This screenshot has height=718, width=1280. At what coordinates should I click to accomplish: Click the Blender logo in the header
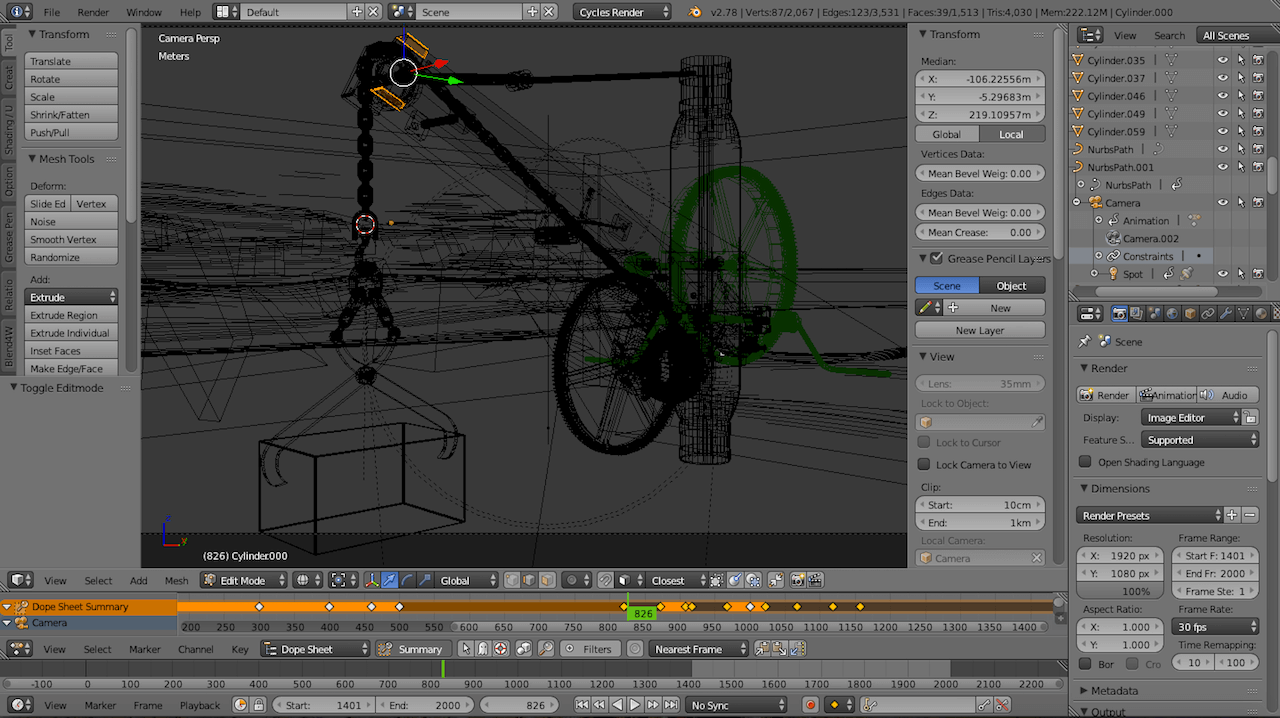[x=694, y=12]
